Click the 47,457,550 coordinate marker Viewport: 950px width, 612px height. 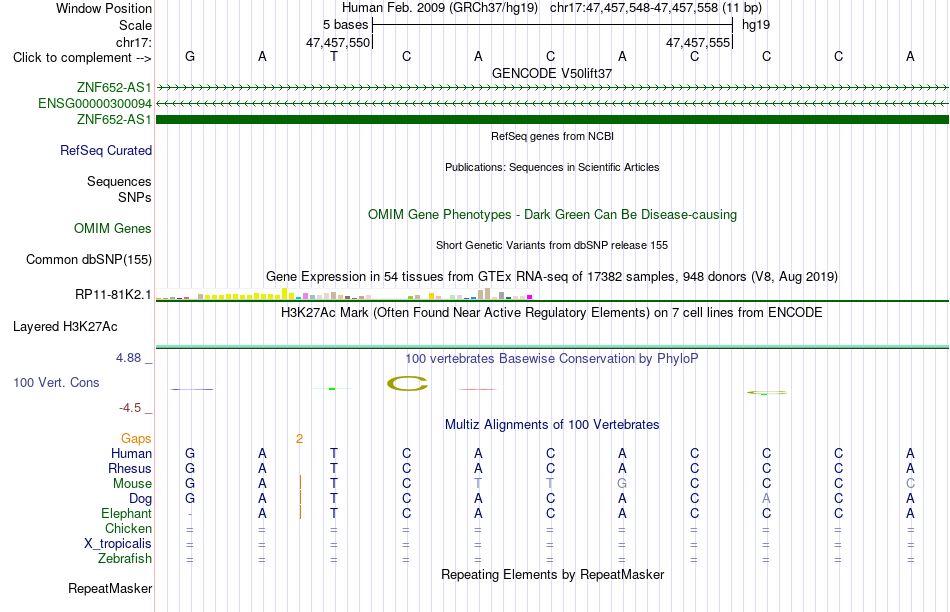point(337,42)
